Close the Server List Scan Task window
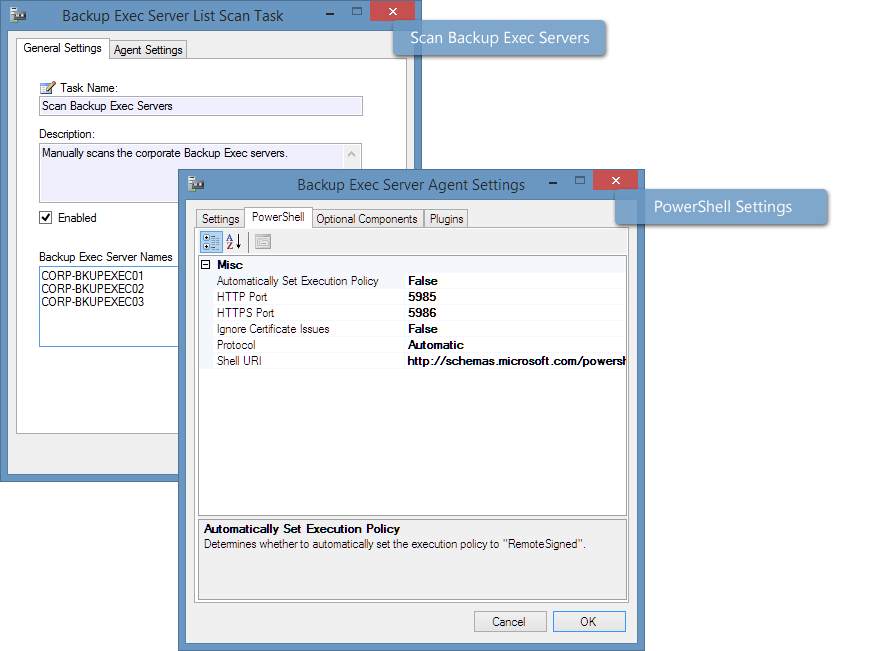The image size is (894, 651). (393, 11)
